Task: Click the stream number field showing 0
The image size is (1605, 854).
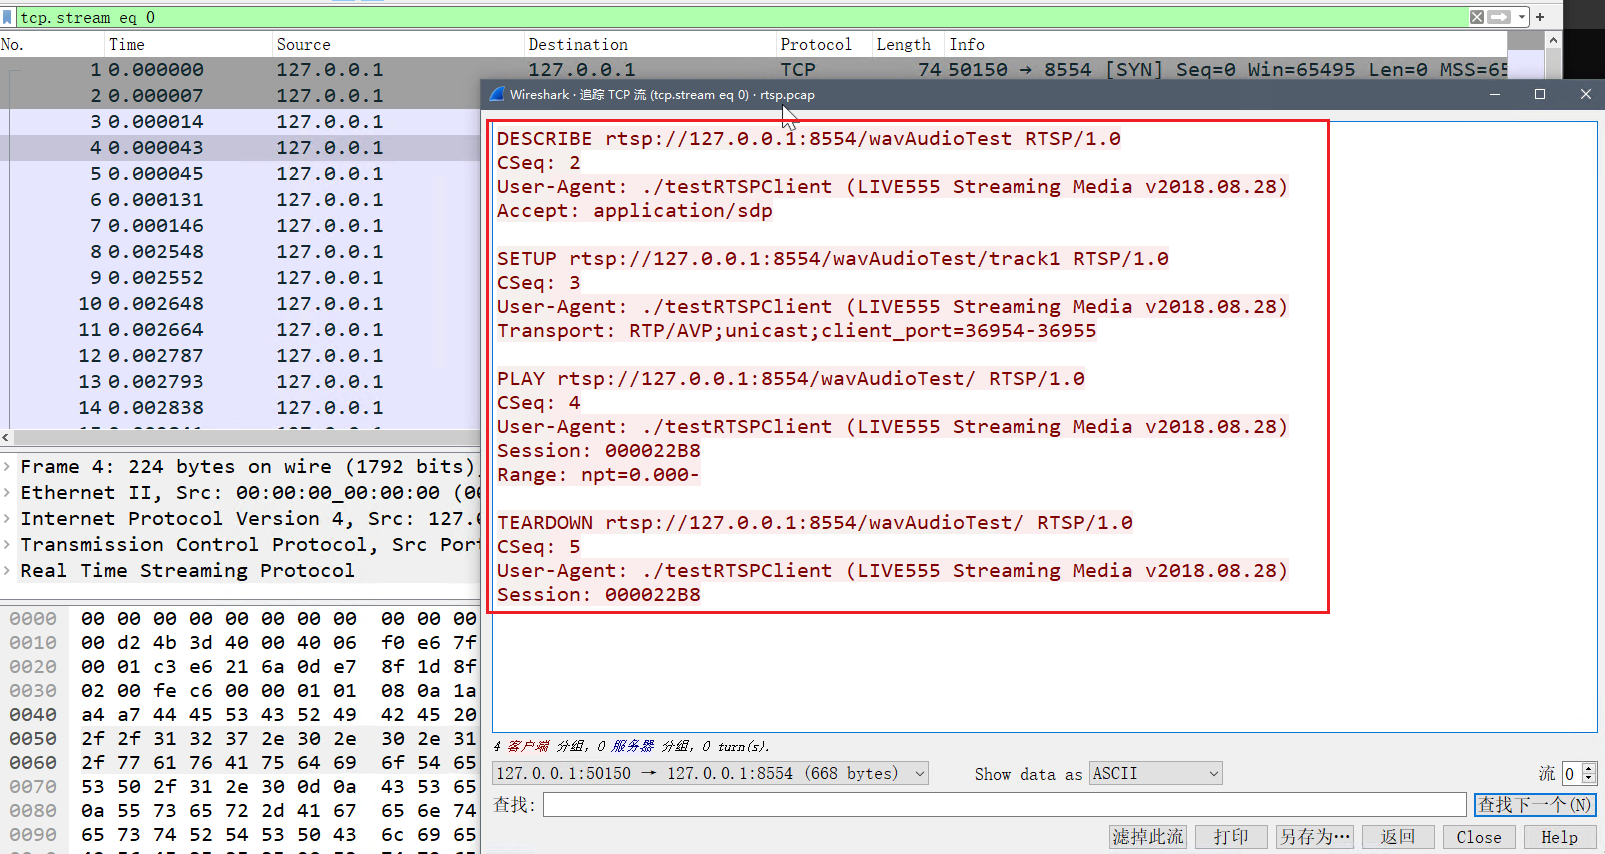Action: (x=1572, y=773)
